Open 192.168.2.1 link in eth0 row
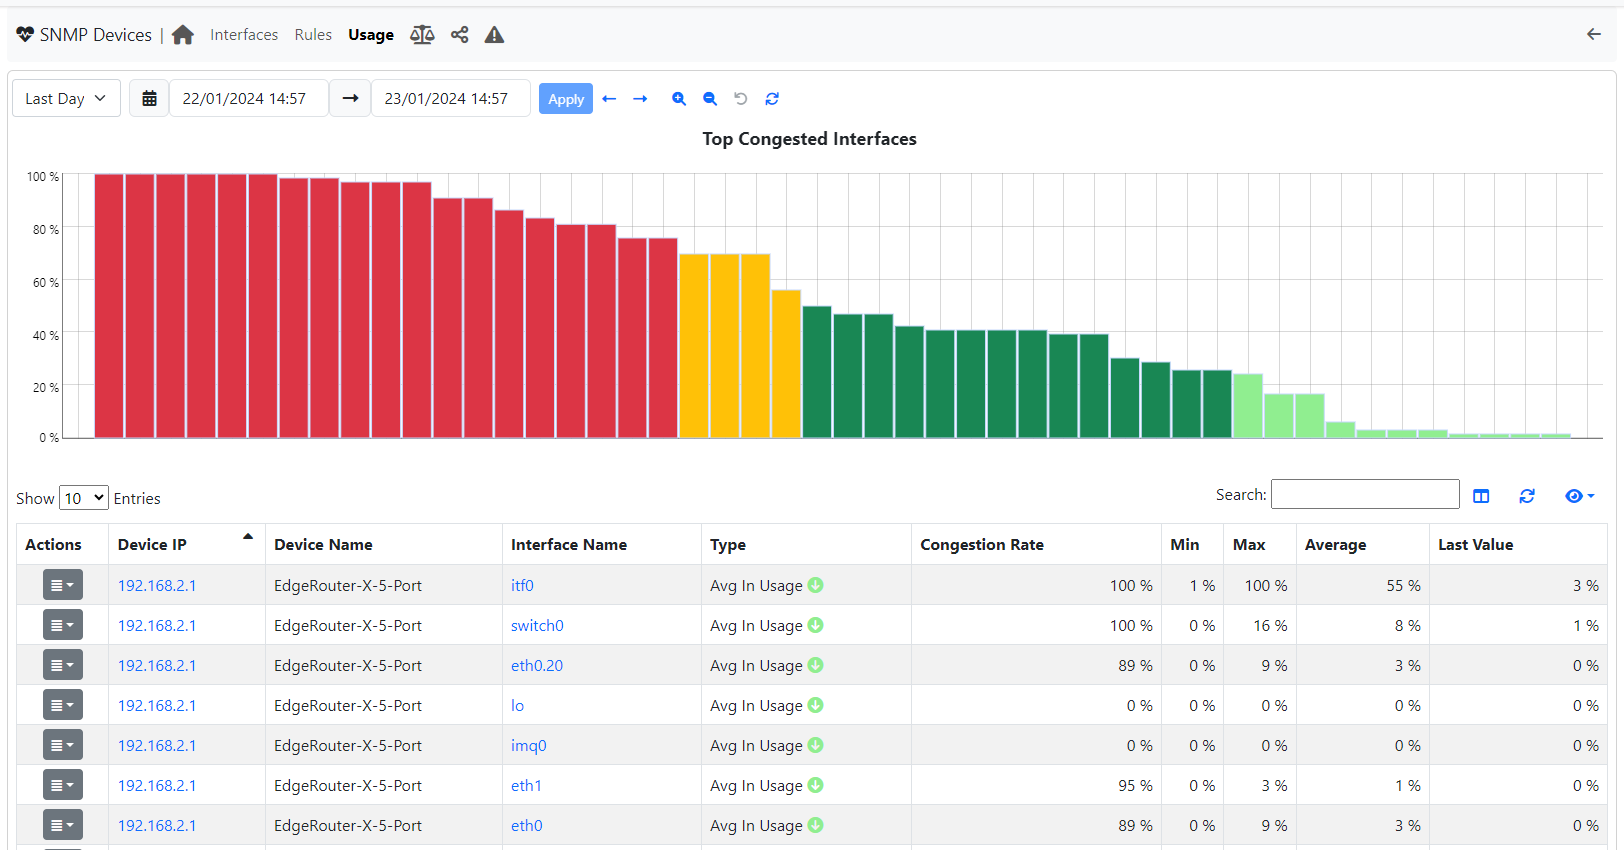This screenshot has height=850, width=1624. [157, 825]
